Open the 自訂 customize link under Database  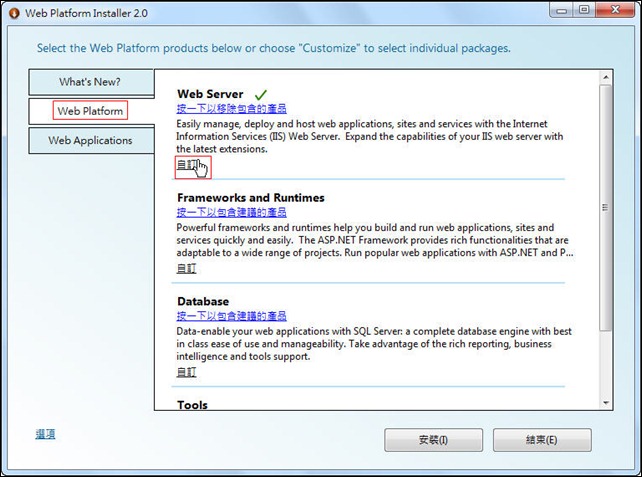tap(186, 372)
